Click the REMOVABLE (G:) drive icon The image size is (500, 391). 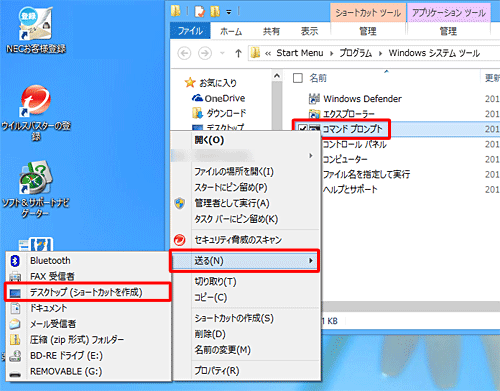[15, 374]
